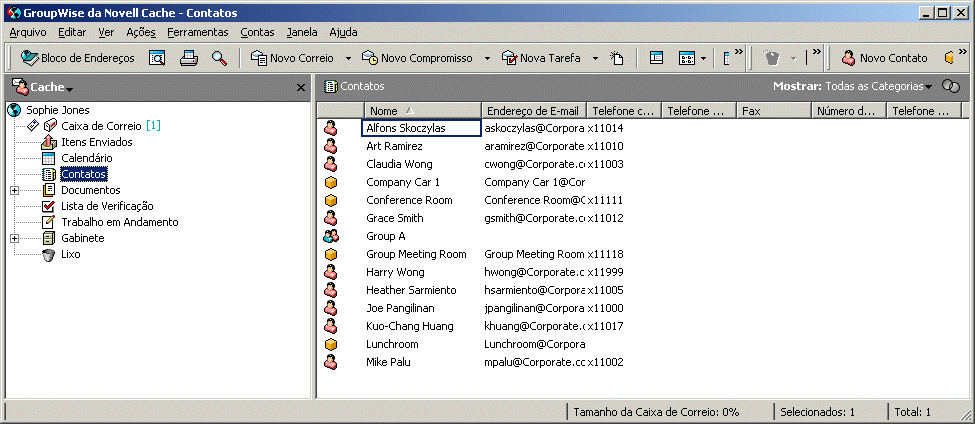Open the dropdown arrow beside Novo Compromisso

(x=487, y=58)
